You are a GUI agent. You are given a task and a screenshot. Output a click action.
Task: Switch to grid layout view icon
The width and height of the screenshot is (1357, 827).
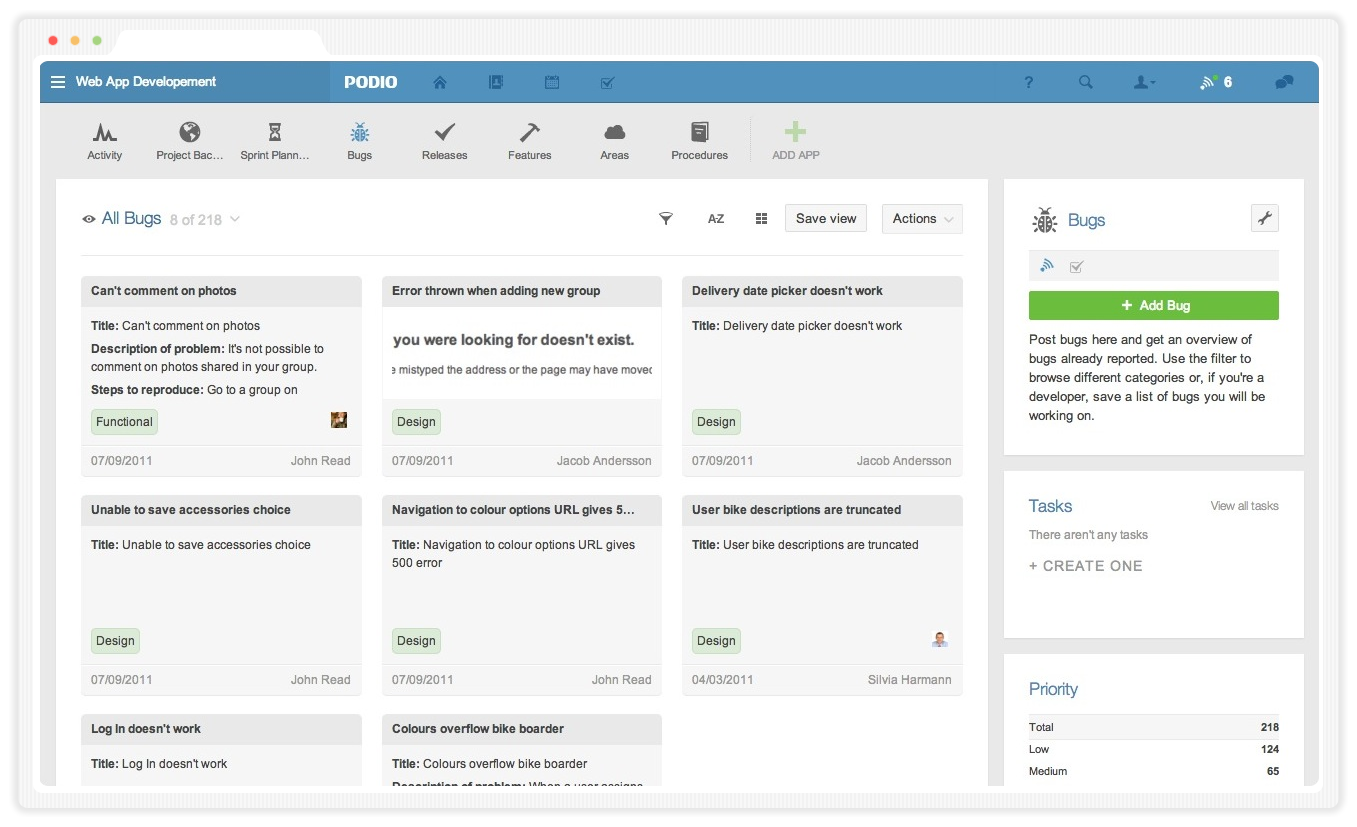(761, 219)
